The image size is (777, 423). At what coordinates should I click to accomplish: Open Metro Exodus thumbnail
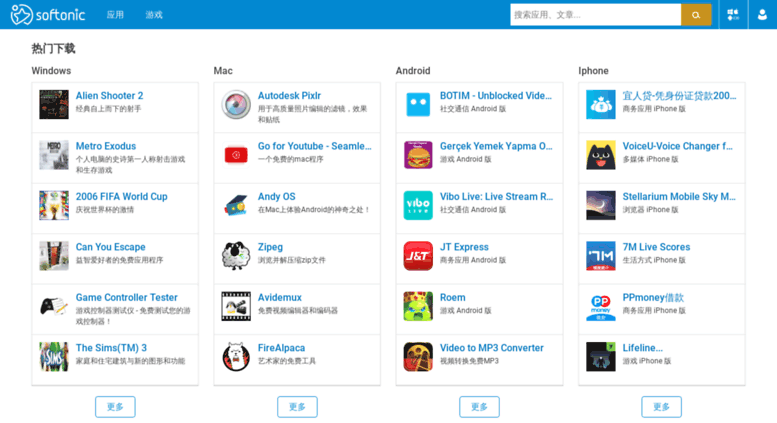(54, 155)
